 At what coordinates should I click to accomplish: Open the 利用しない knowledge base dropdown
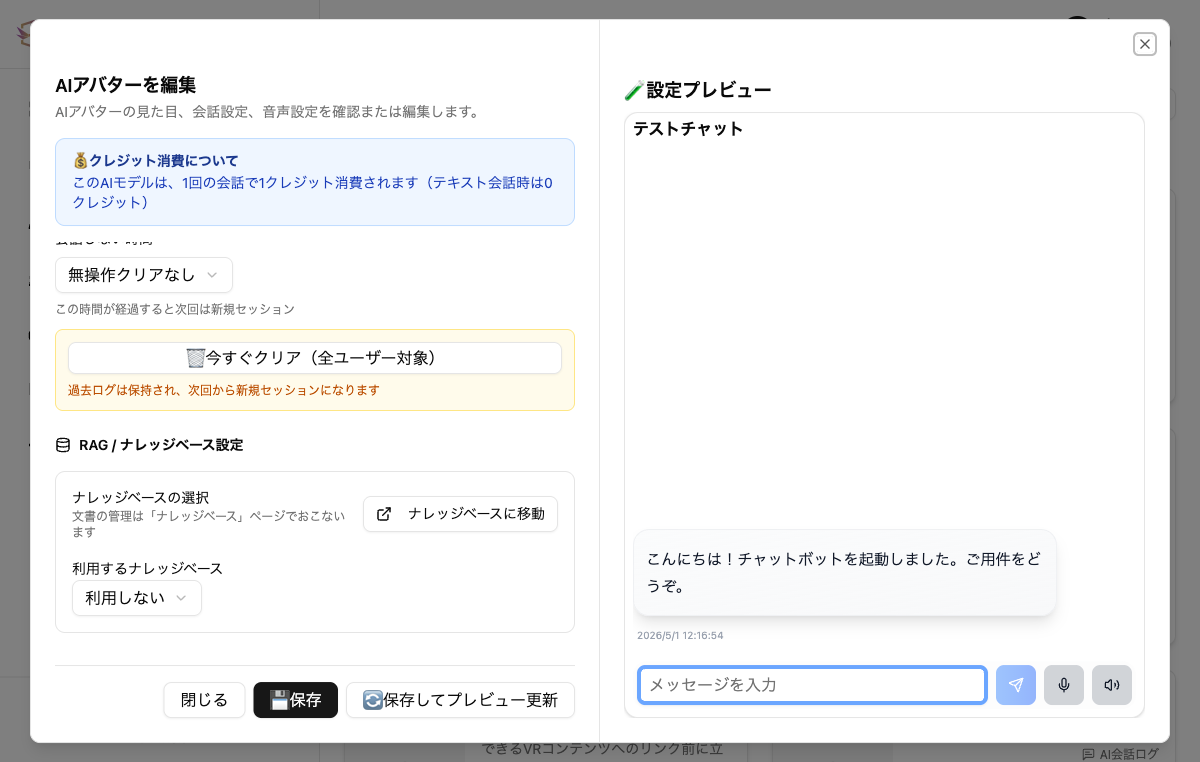pyautogui.click(x=137, y=598)
